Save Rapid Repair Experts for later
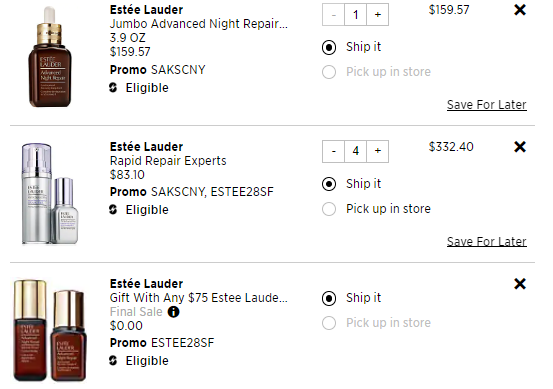Viewport: 553px width, 389px height. point(487,242)
